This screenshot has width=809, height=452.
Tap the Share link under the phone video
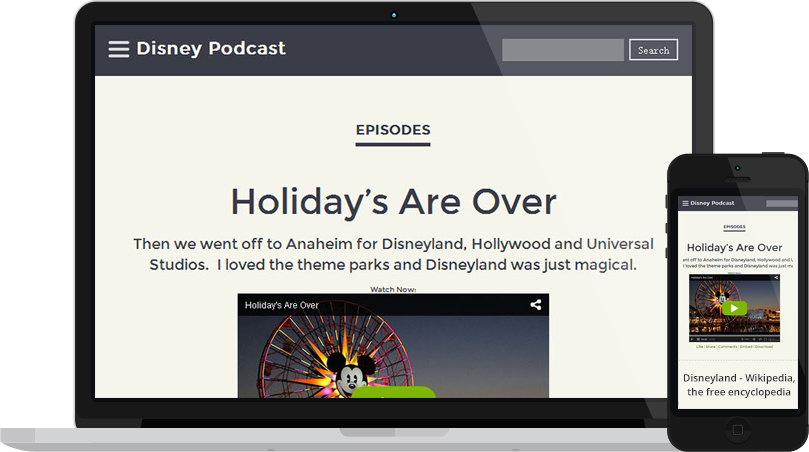point(710,347)
